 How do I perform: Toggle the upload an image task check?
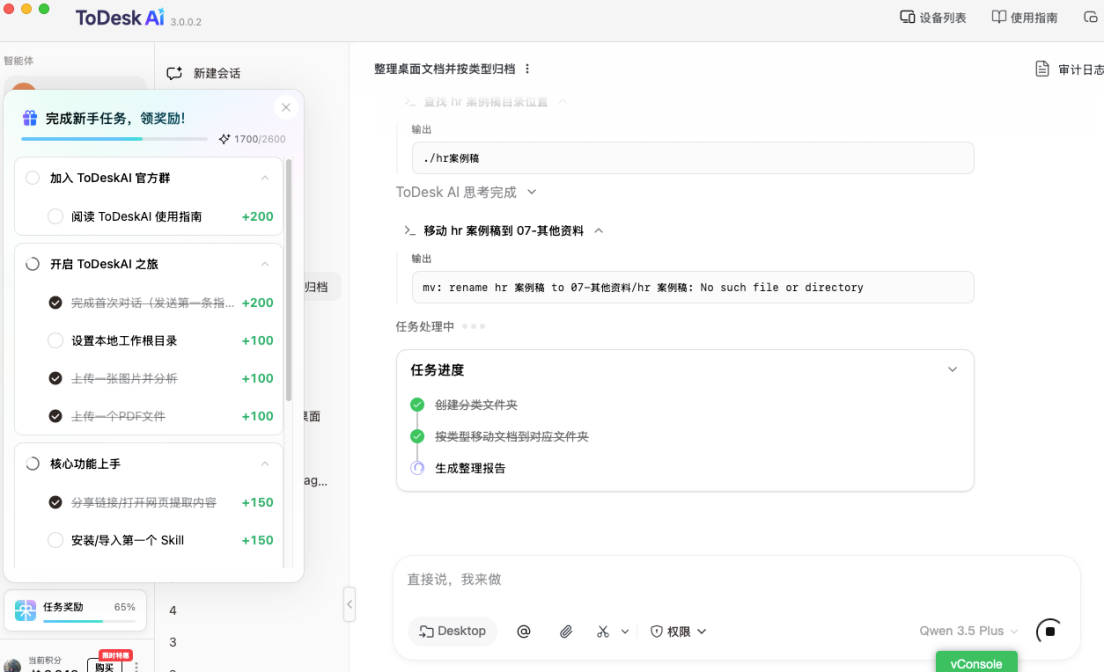(x=55, y=378)
